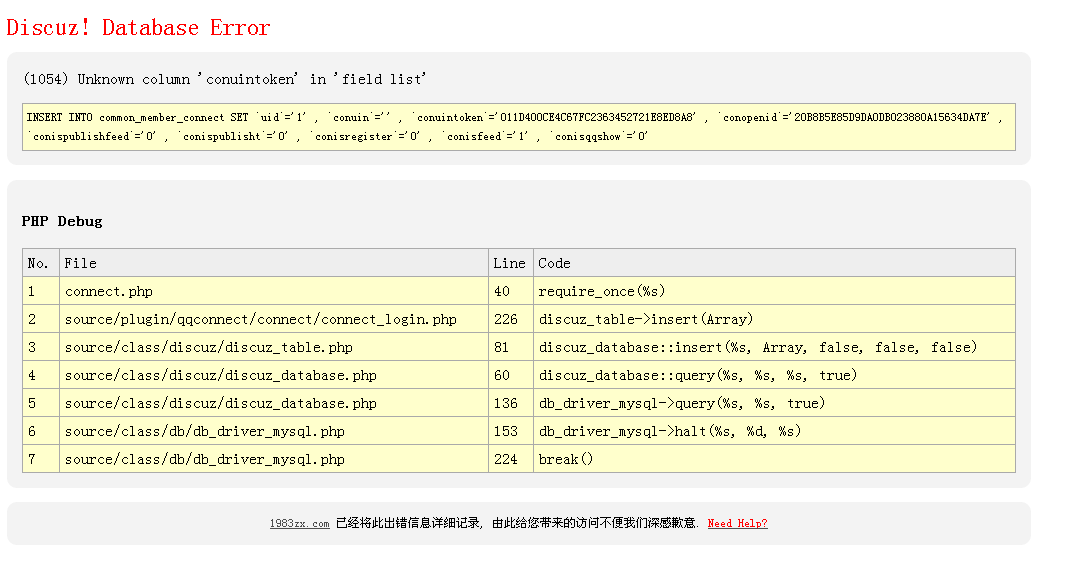Click the PHP Debug section title
Screen dimensions: 1080x570
coord(62,221)
